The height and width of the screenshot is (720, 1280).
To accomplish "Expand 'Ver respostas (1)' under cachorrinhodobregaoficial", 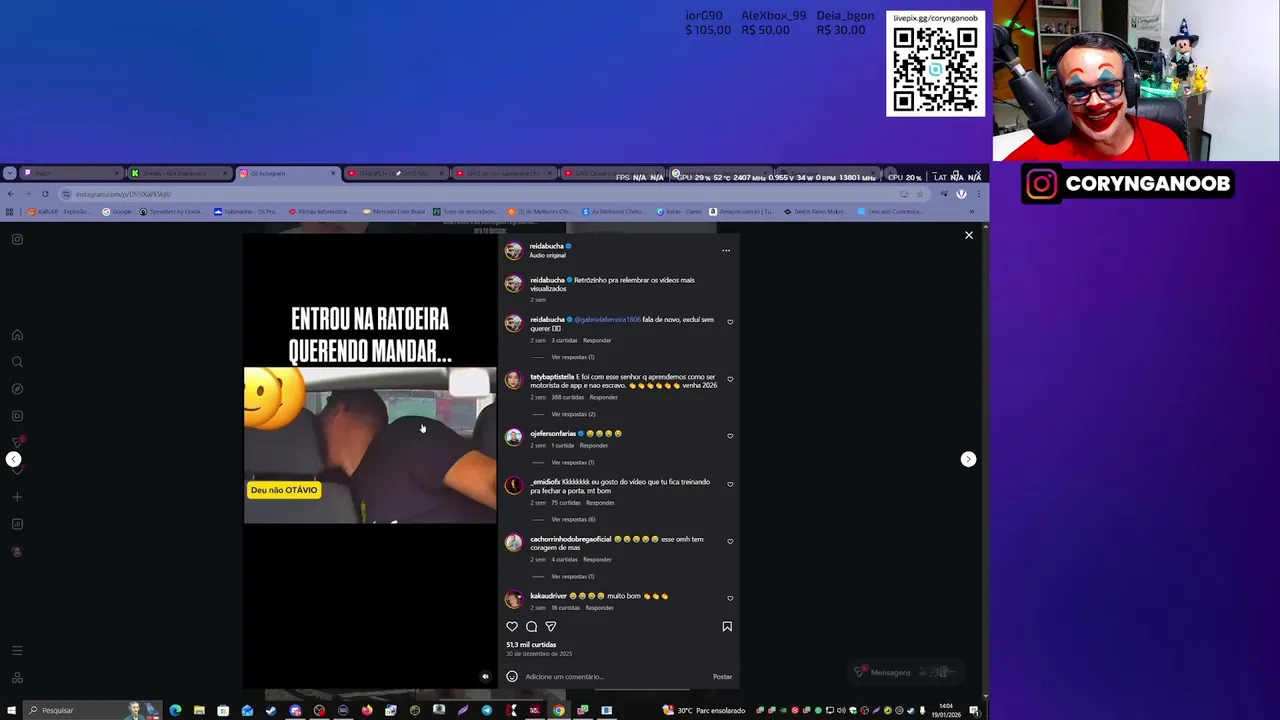I will pyautogui.click(x=573, y=576).
